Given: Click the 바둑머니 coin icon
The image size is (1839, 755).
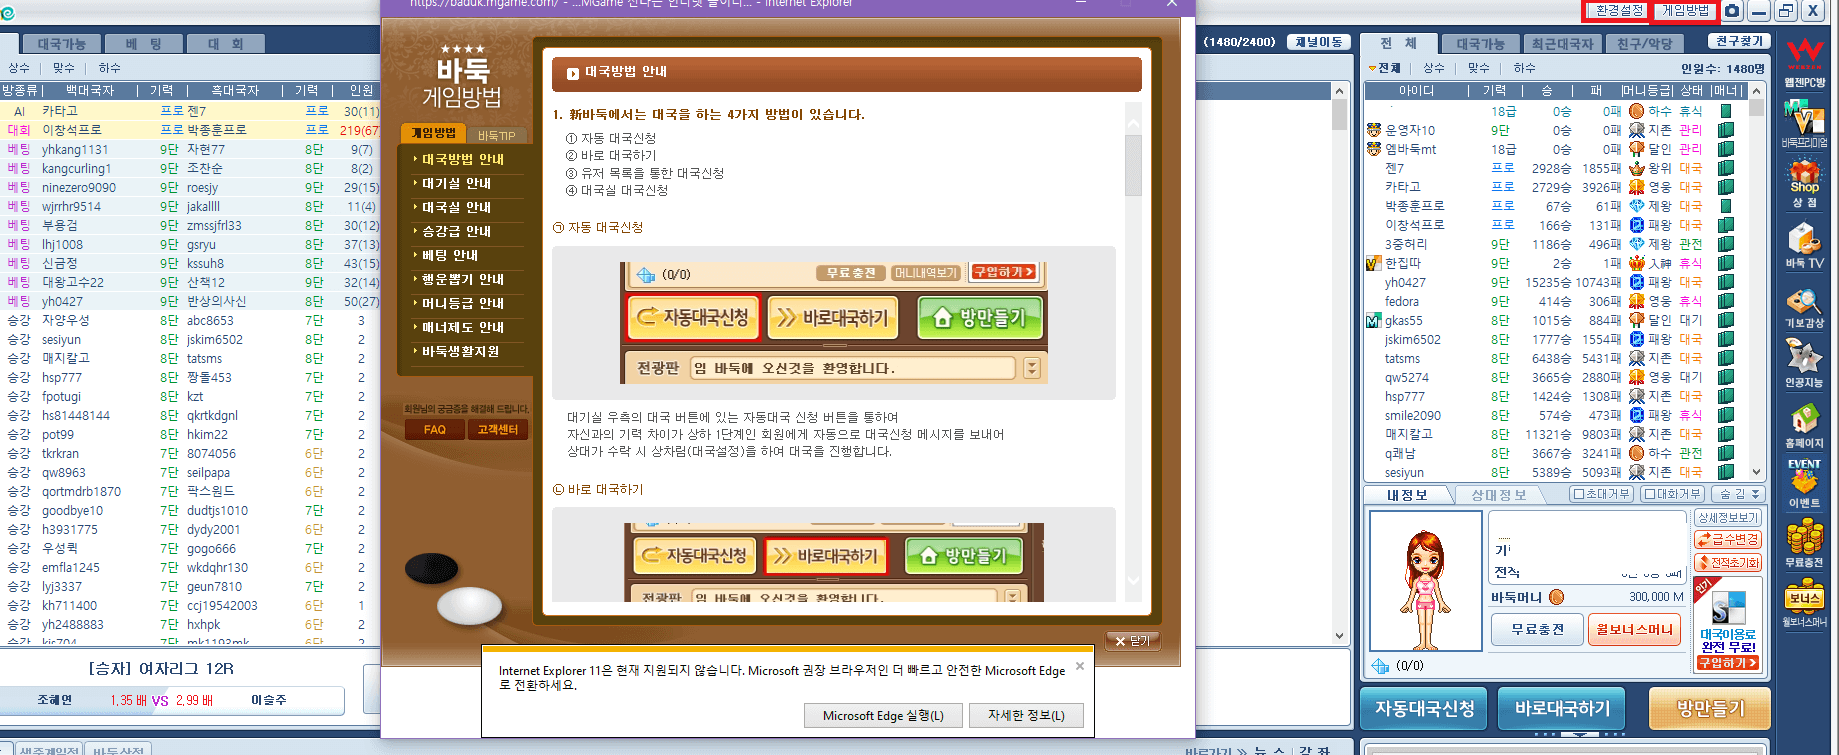Looking at the screenshot, I should (1556, 597).
